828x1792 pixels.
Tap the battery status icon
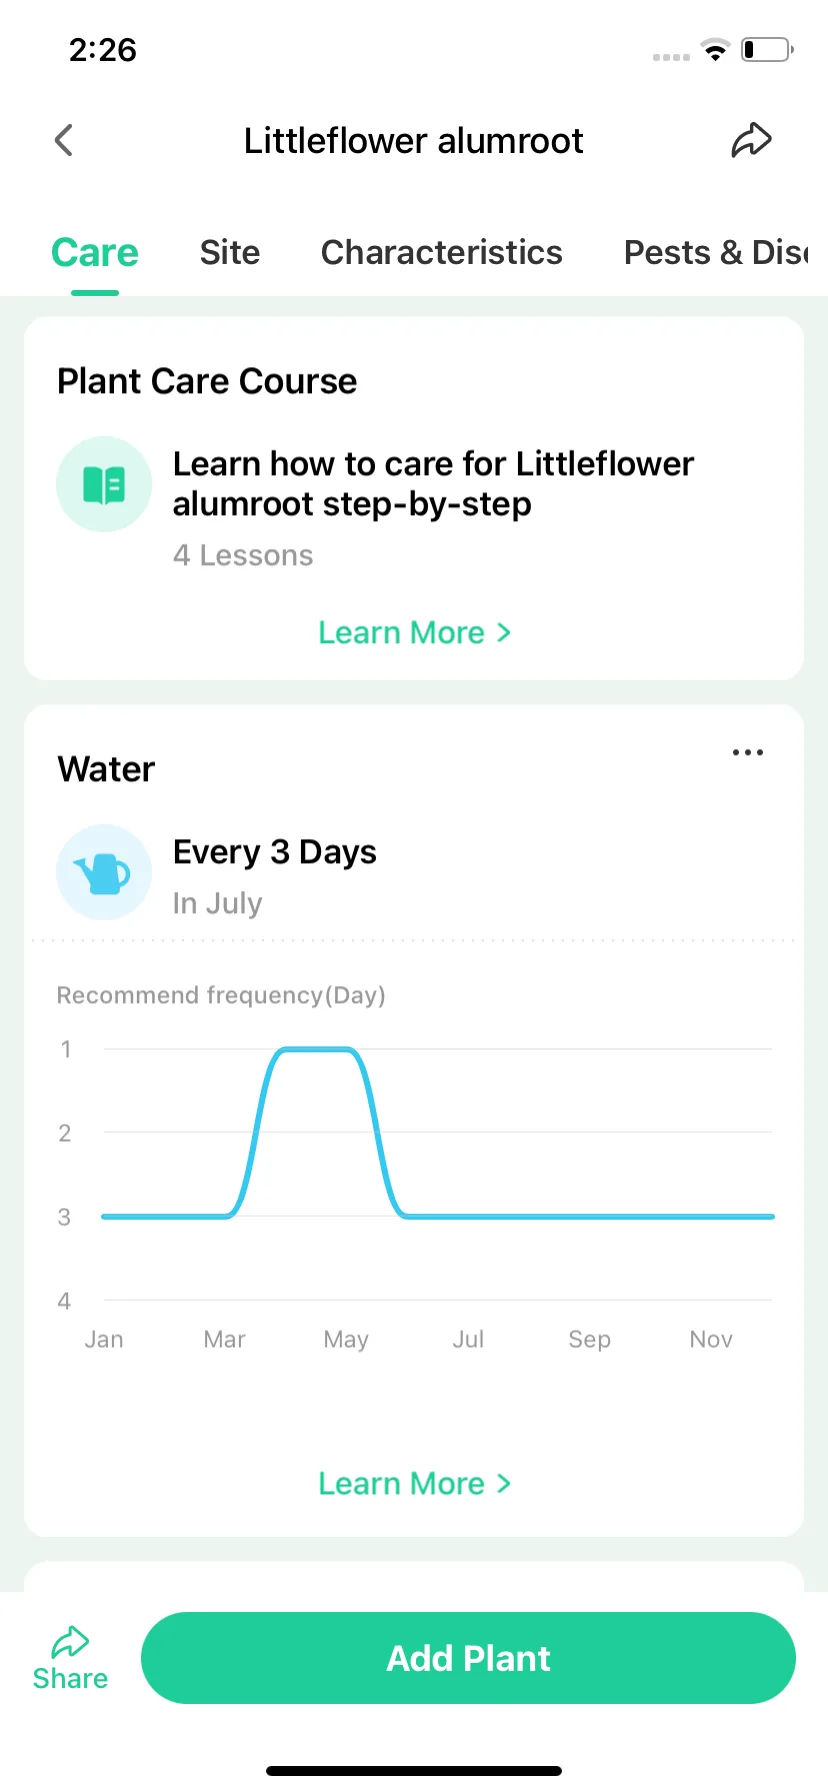767,50
